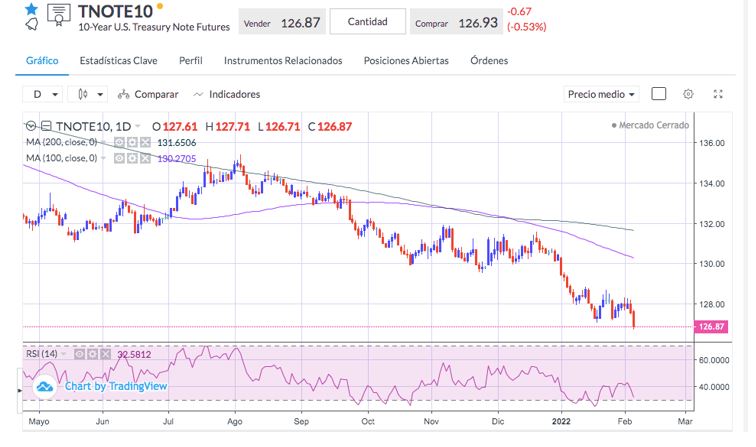756x447 pixels.
Task: Click the low value L 126.71
Action: click(x=279, y=127)
